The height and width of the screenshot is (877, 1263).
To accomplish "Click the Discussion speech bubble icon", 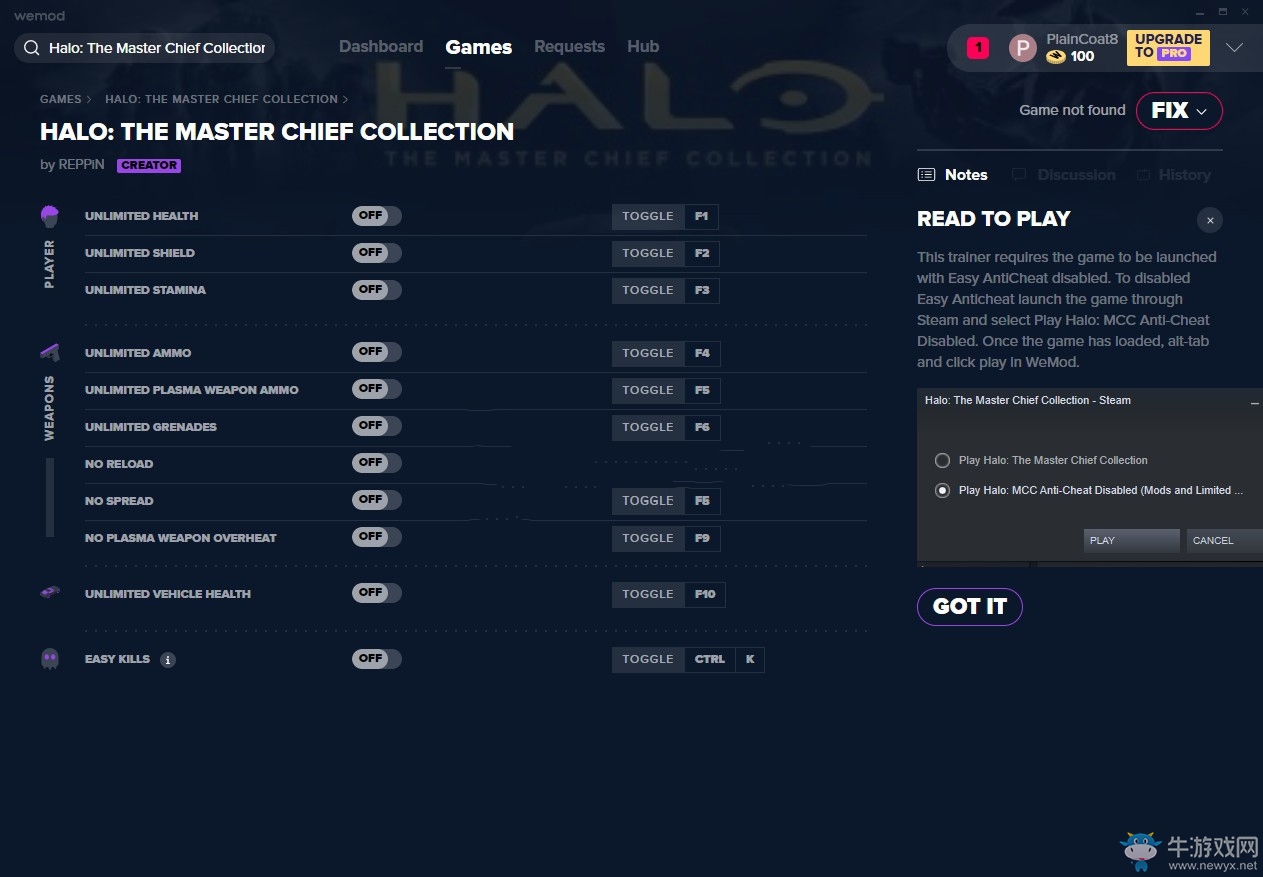I will pos(1019,175).
